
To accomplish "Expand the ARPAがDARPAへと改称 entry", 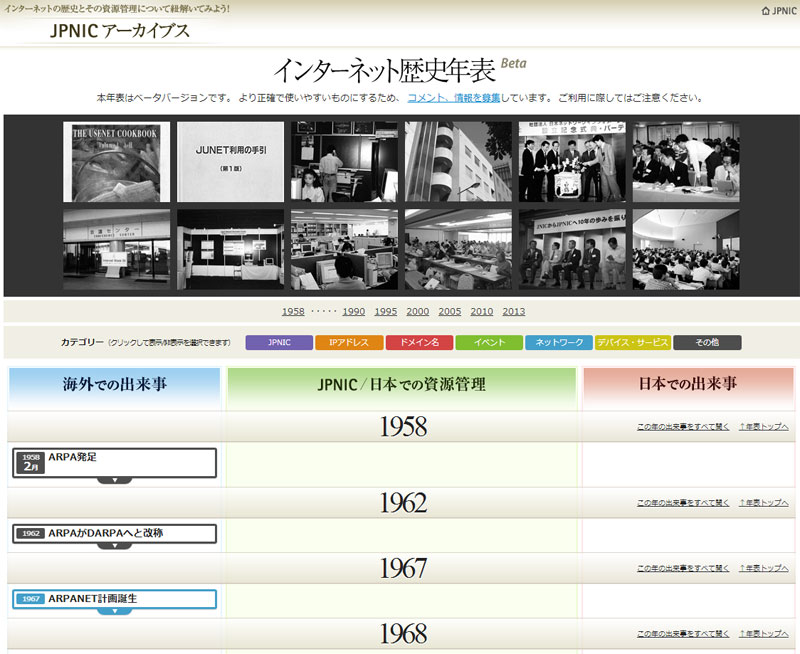I will point(113,534).
